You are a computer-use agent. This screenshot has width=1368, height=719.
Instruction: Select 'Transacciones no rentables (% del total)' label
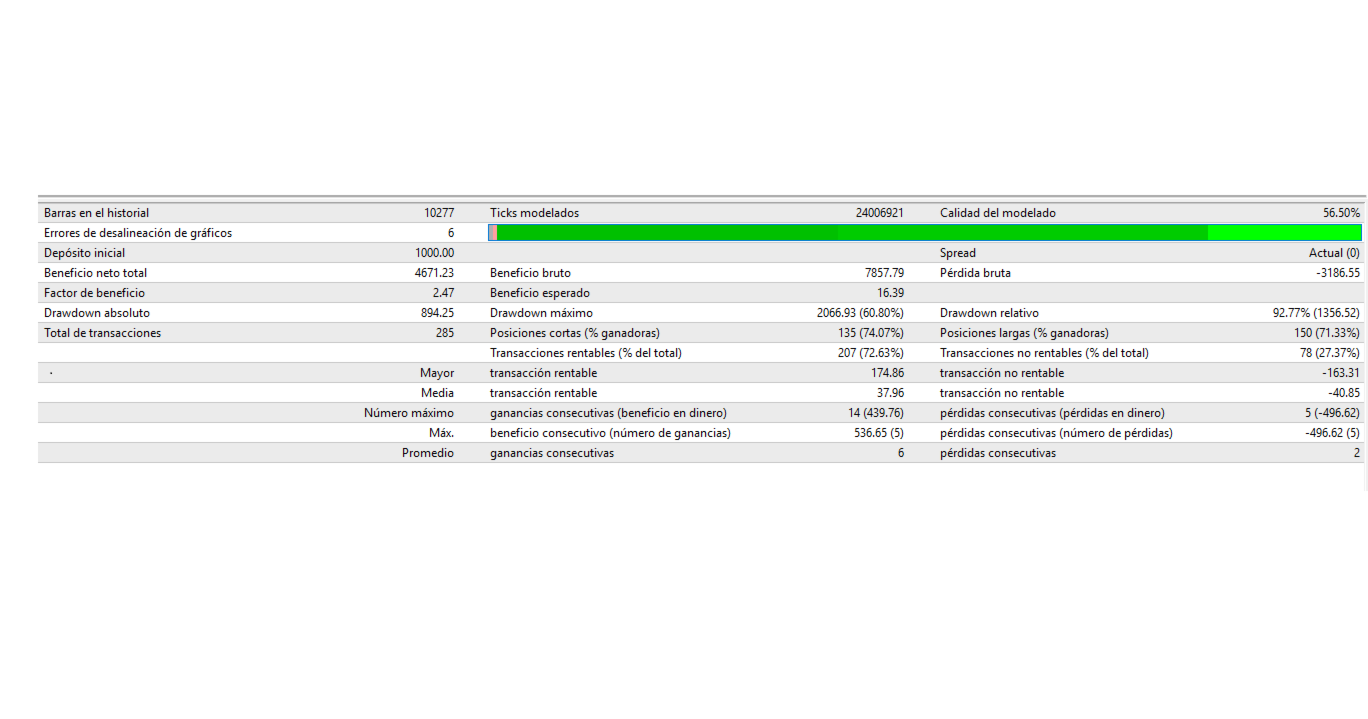(x=1044, y=353)
